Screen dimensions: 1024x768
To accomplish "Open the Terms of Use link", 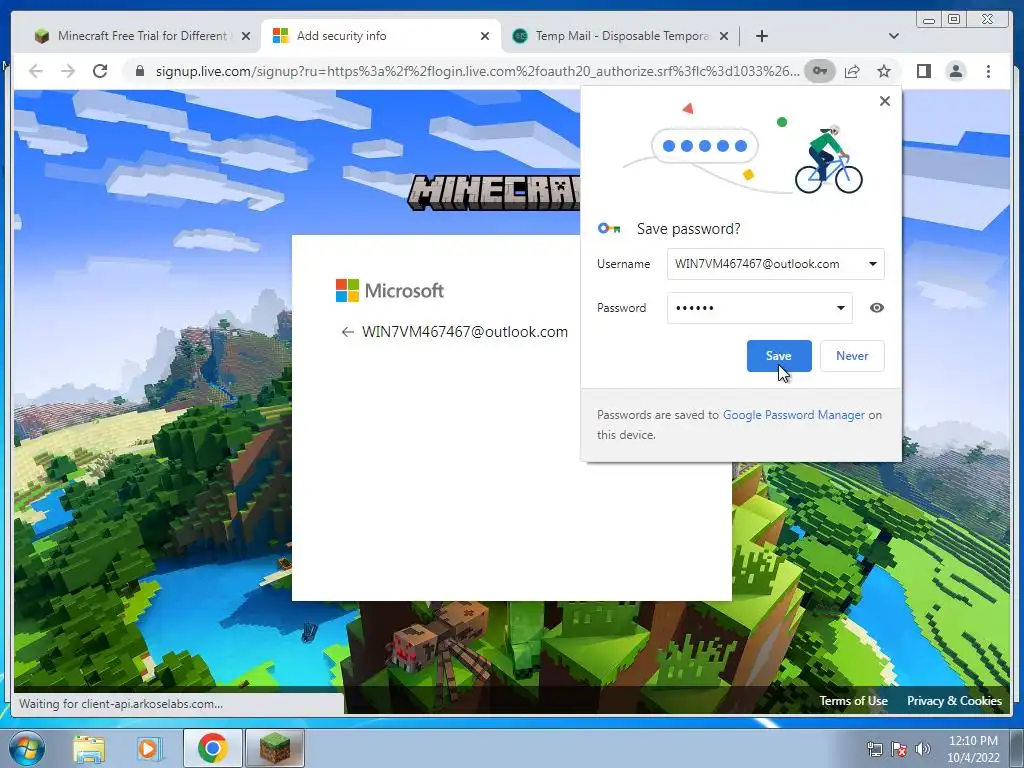I will [x=854, y=701].
